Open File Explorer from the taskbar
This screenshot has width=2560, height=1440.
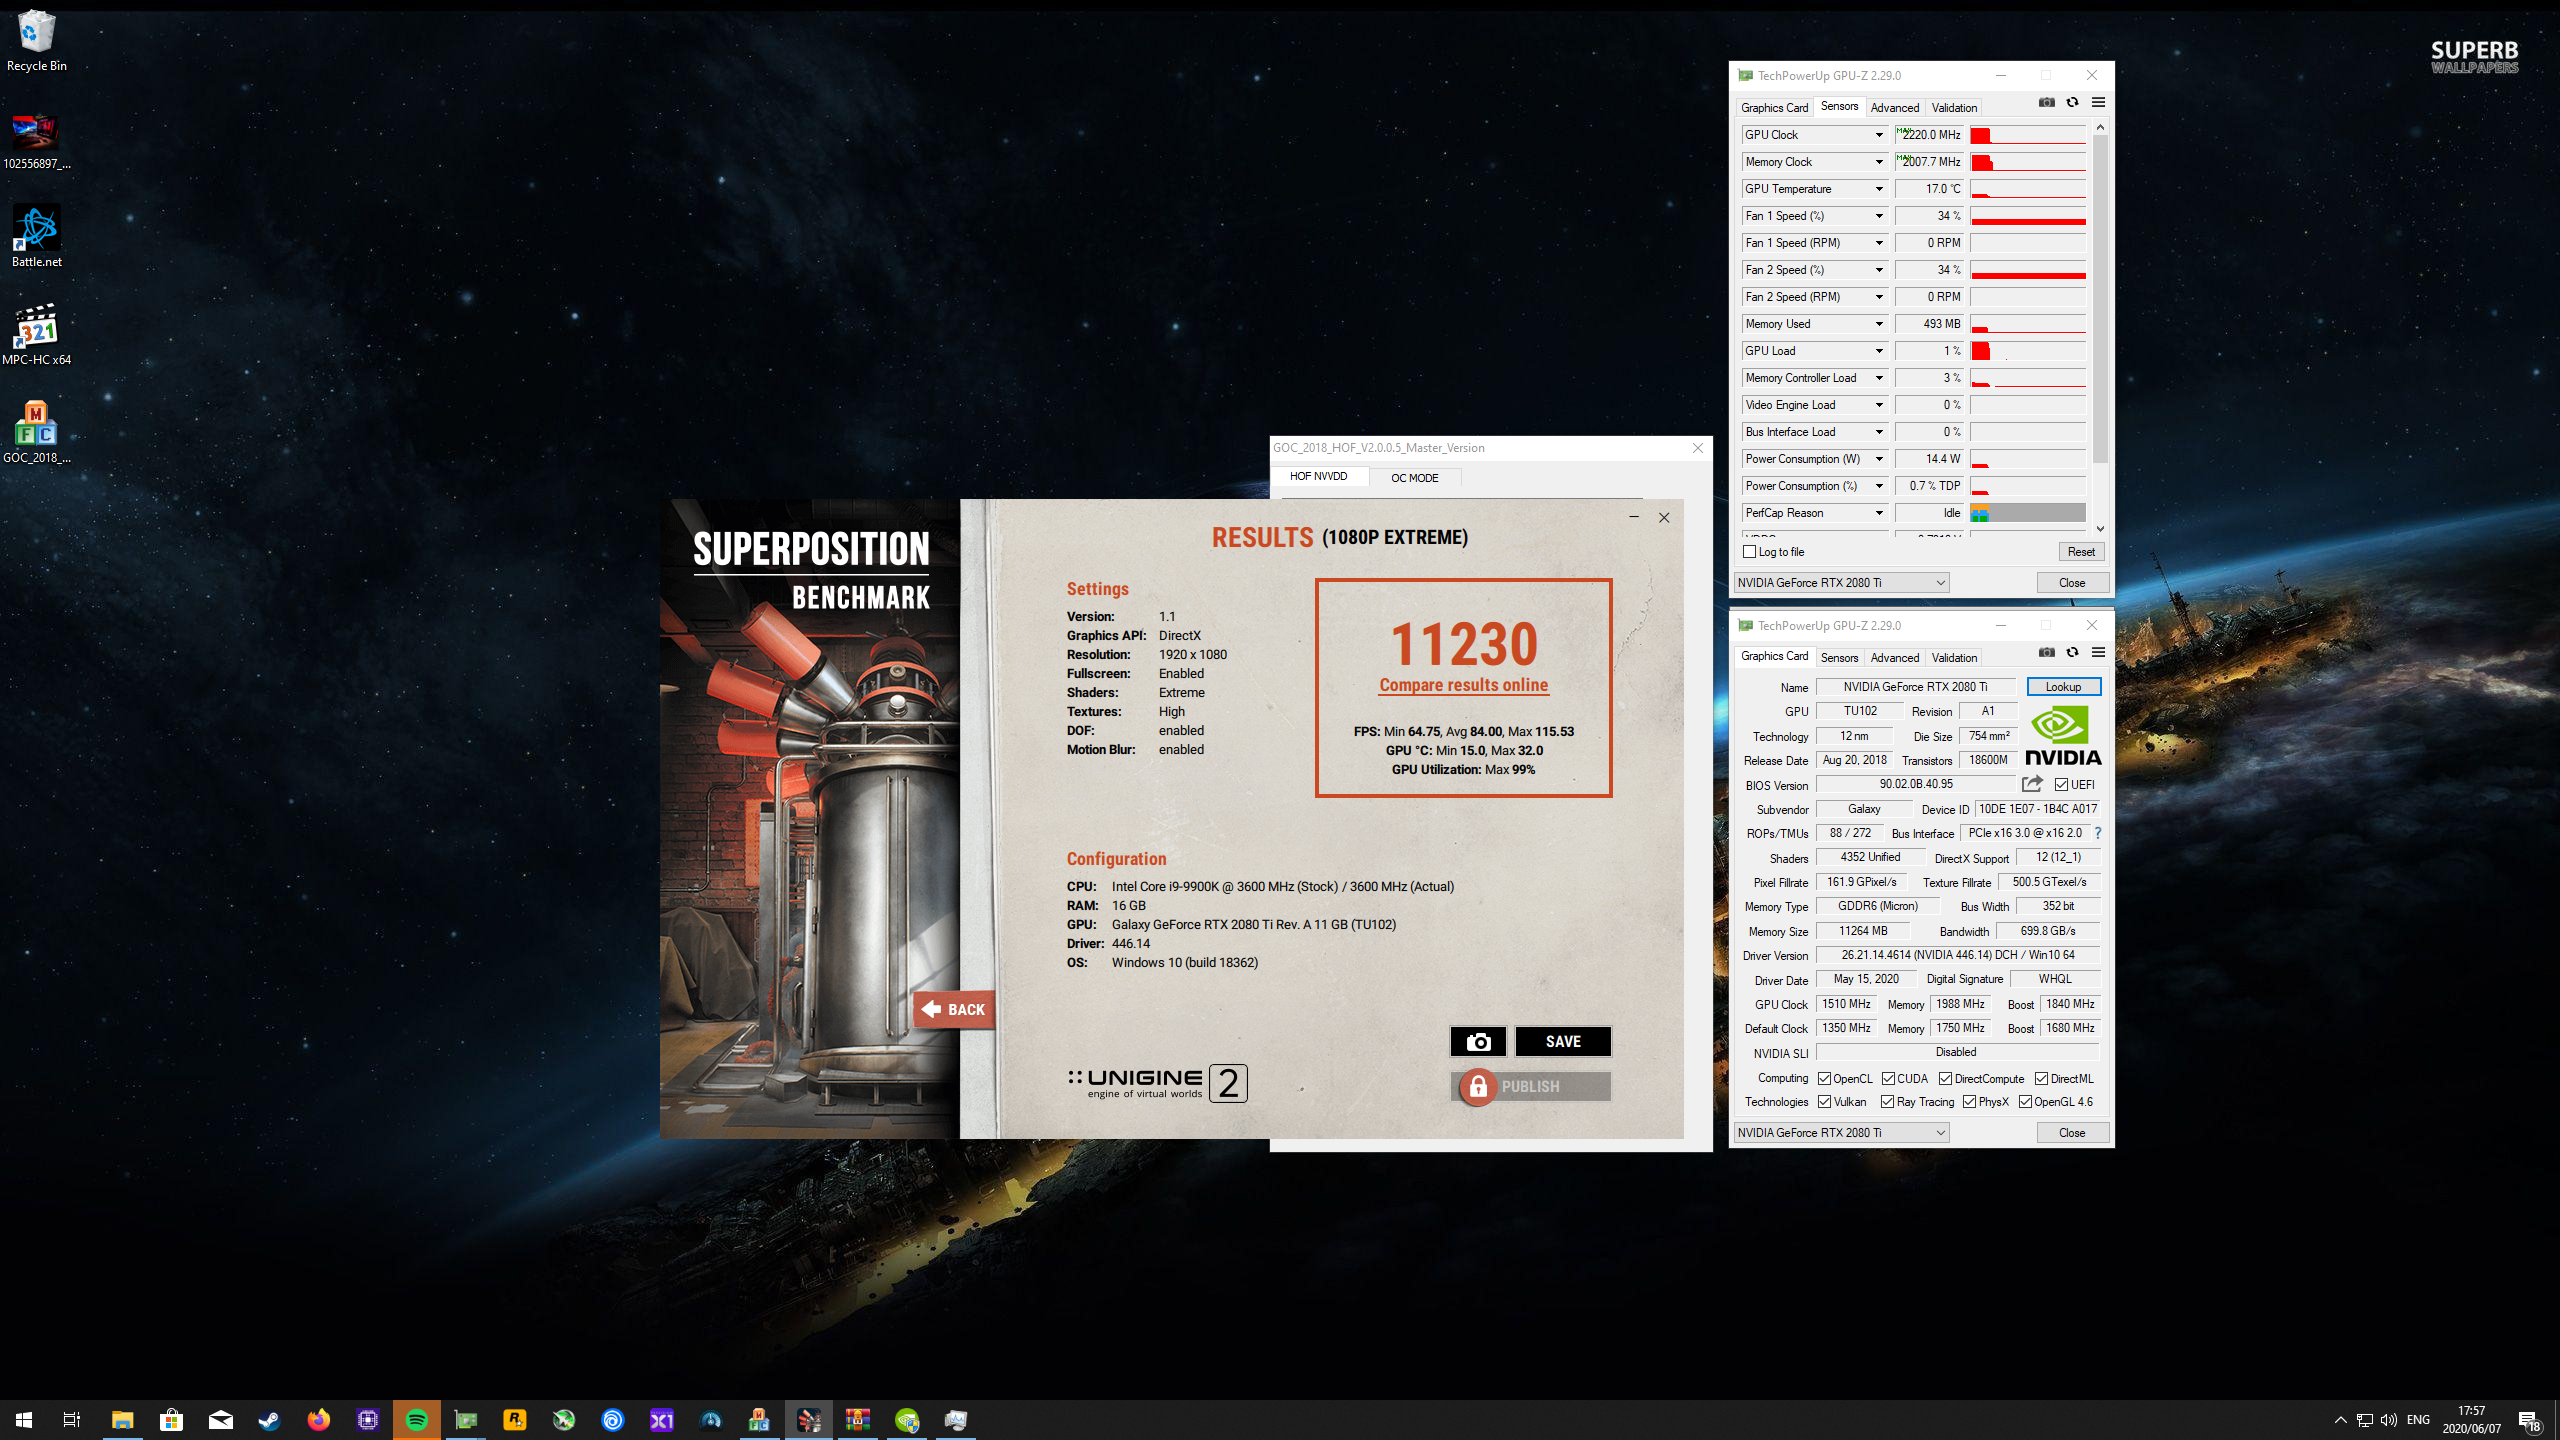123,1420
